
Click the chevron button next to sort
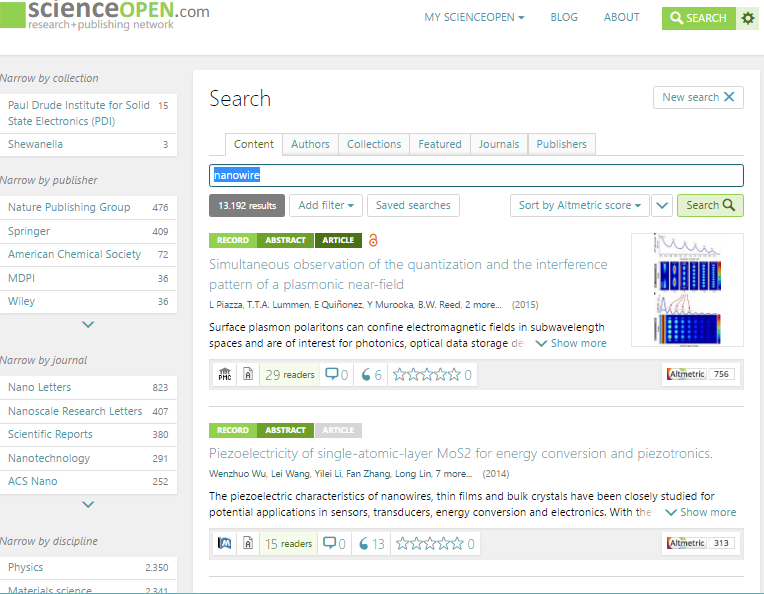662,205
